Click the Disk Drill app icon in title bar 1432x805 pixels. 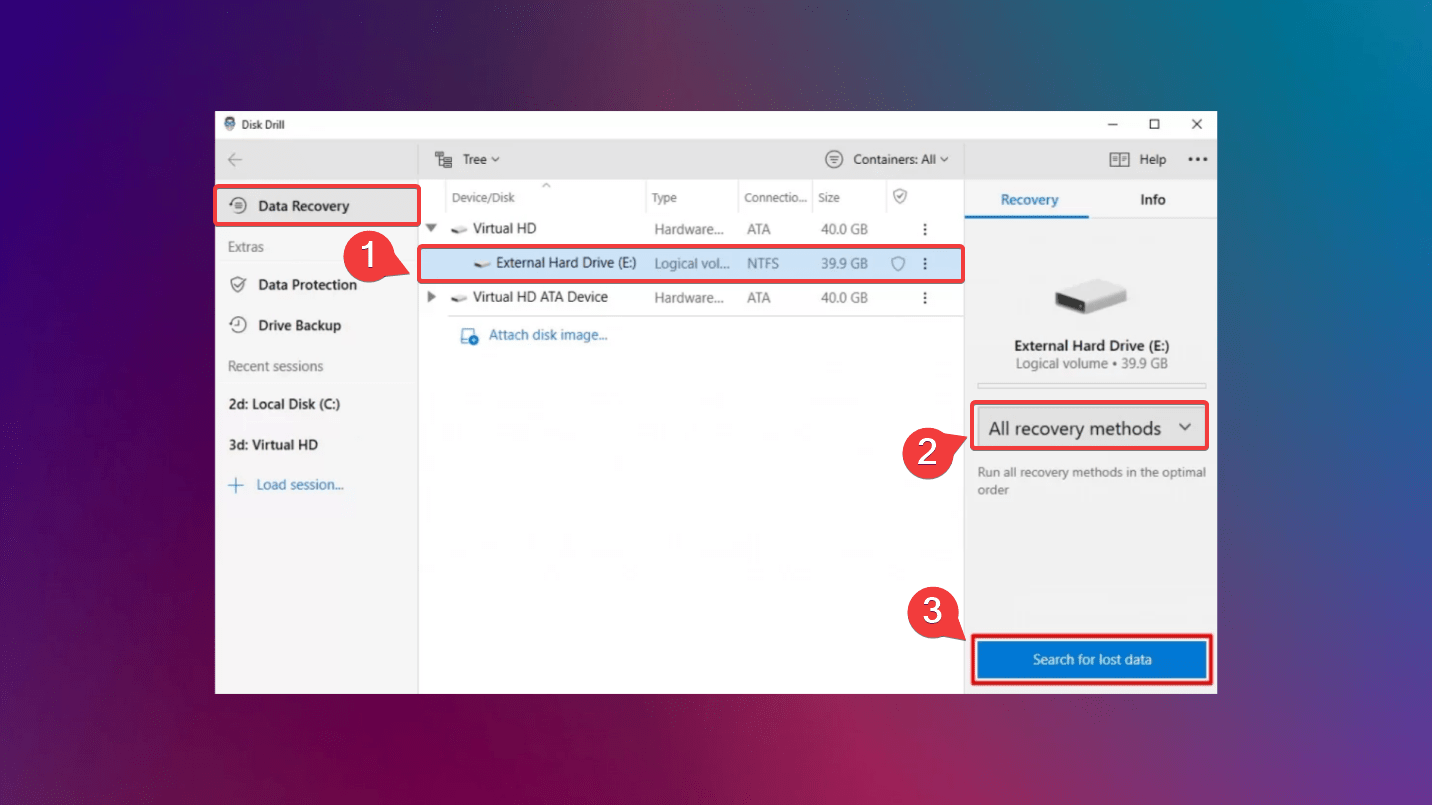pyautogui.click(x=229, y=124)
